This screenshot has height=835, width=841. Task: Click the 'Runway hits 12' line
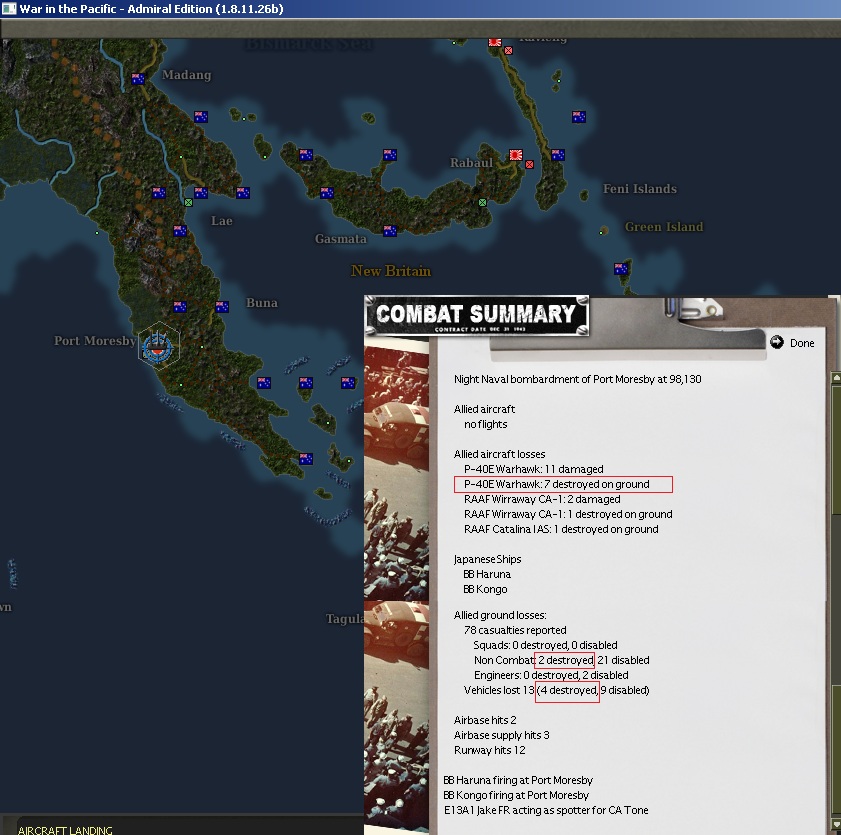tap(490, 750)
